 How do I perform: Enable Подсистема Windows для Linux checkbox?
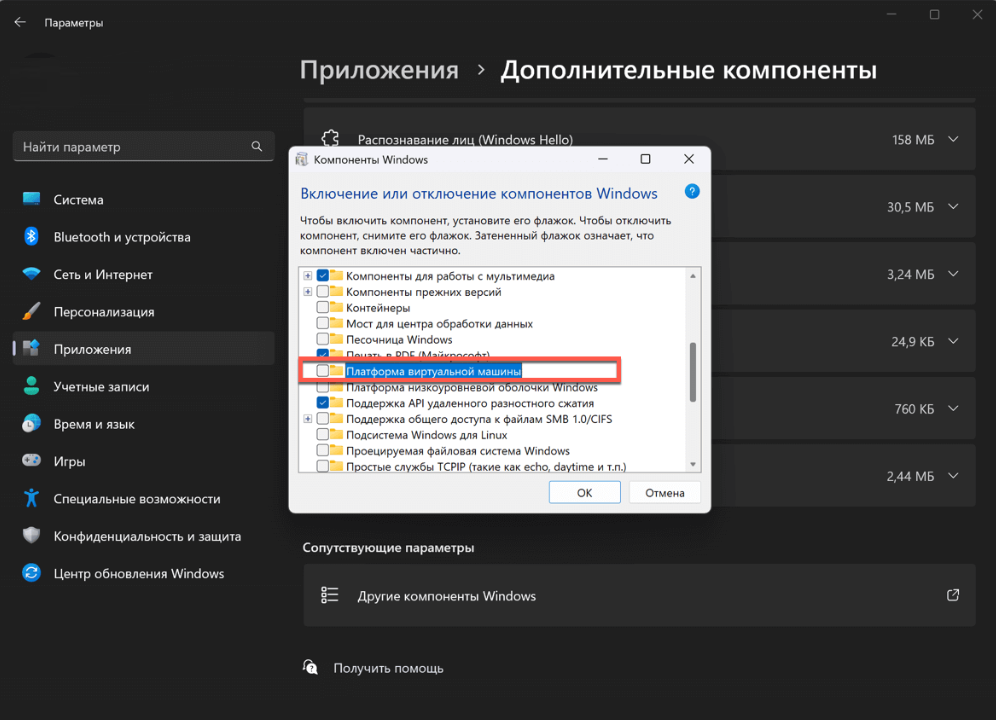tap(323, 435)
